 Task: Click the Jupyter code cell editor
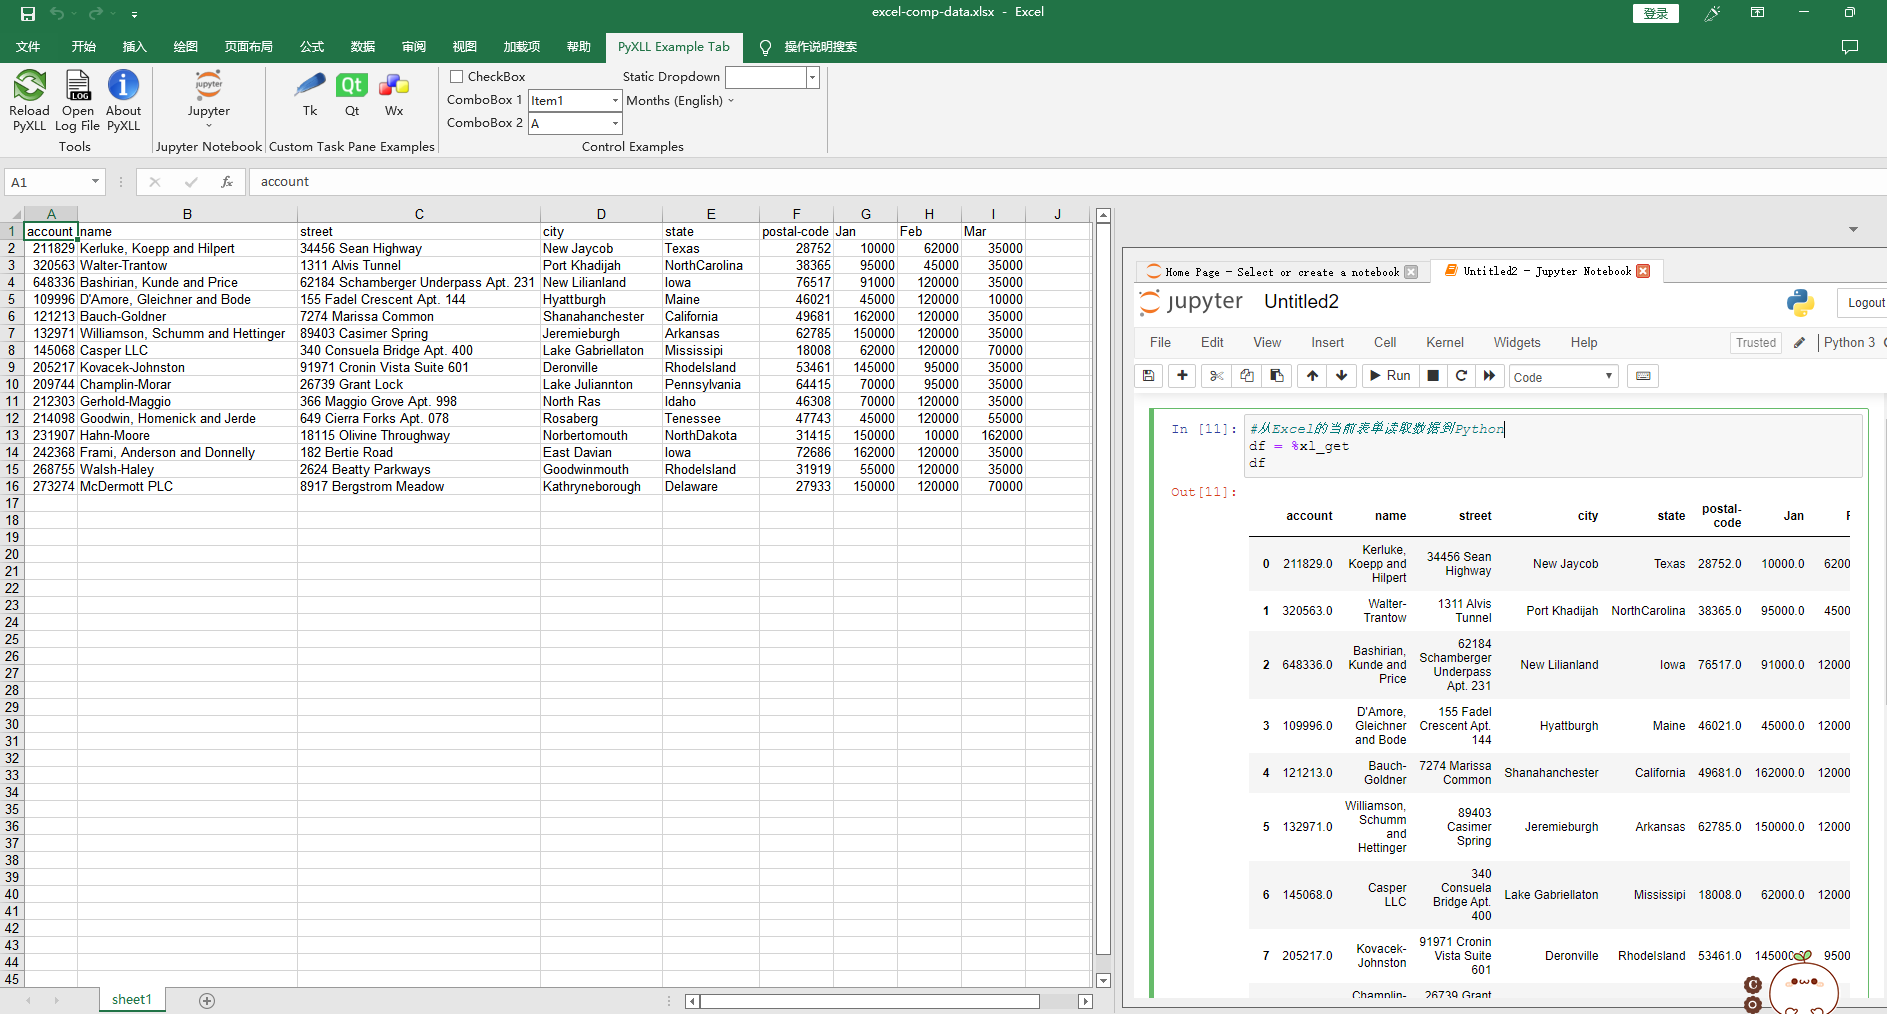(1552, 446)
